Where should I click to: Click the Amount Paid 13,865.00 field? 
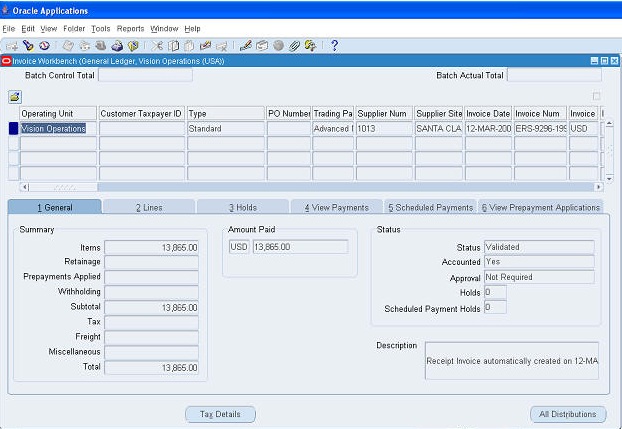pyautogui.click(x=301, y=247)
